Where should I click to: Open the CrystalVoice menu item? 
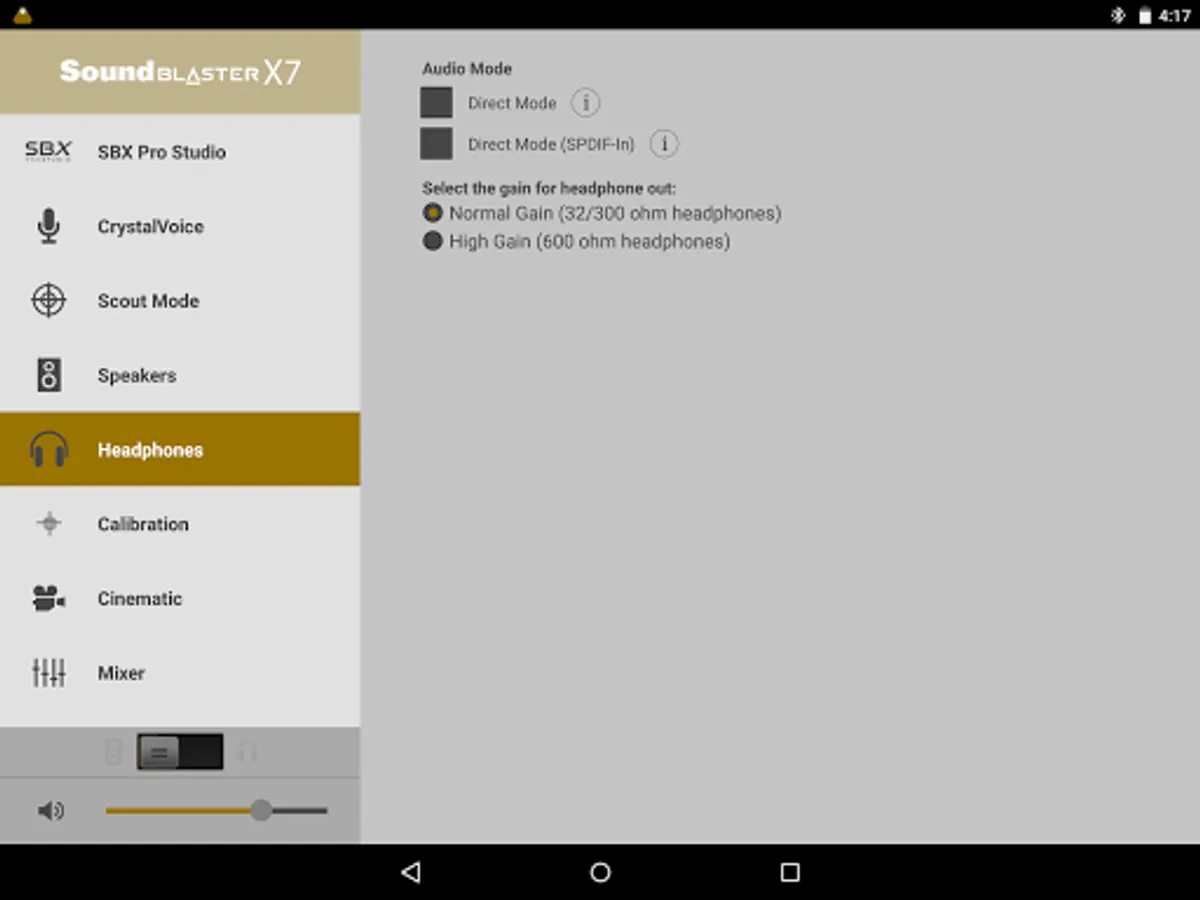(x=180, y=226)
